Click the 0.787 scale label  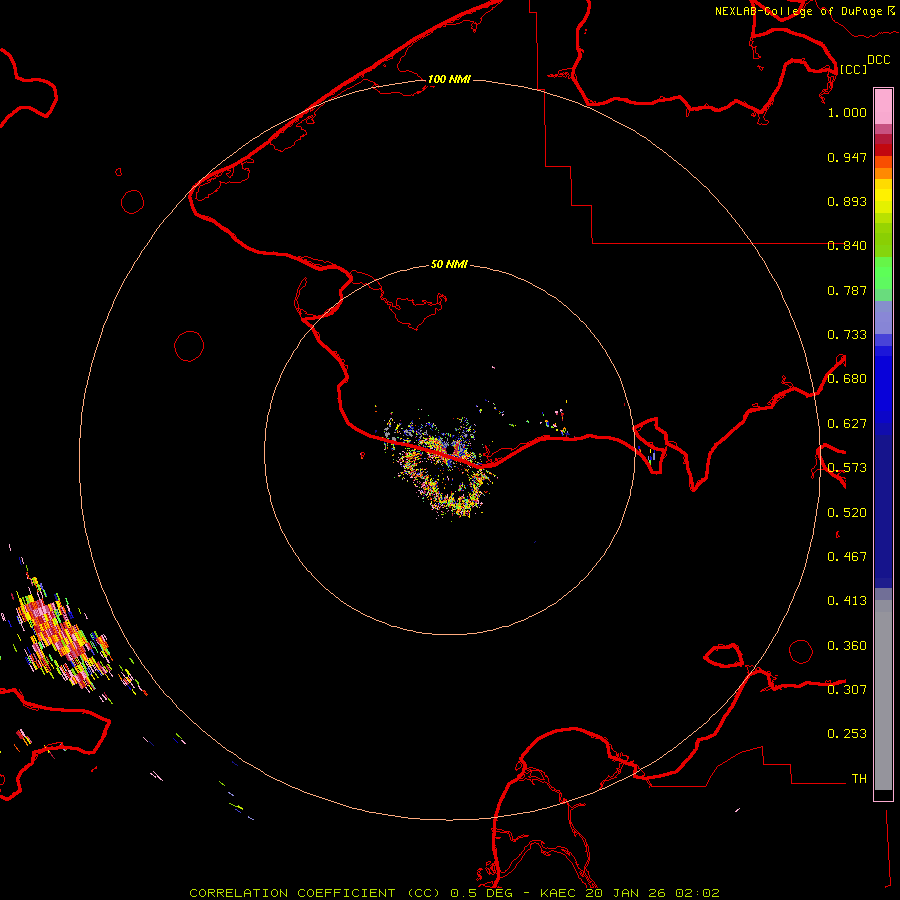[x=847, y=290]
